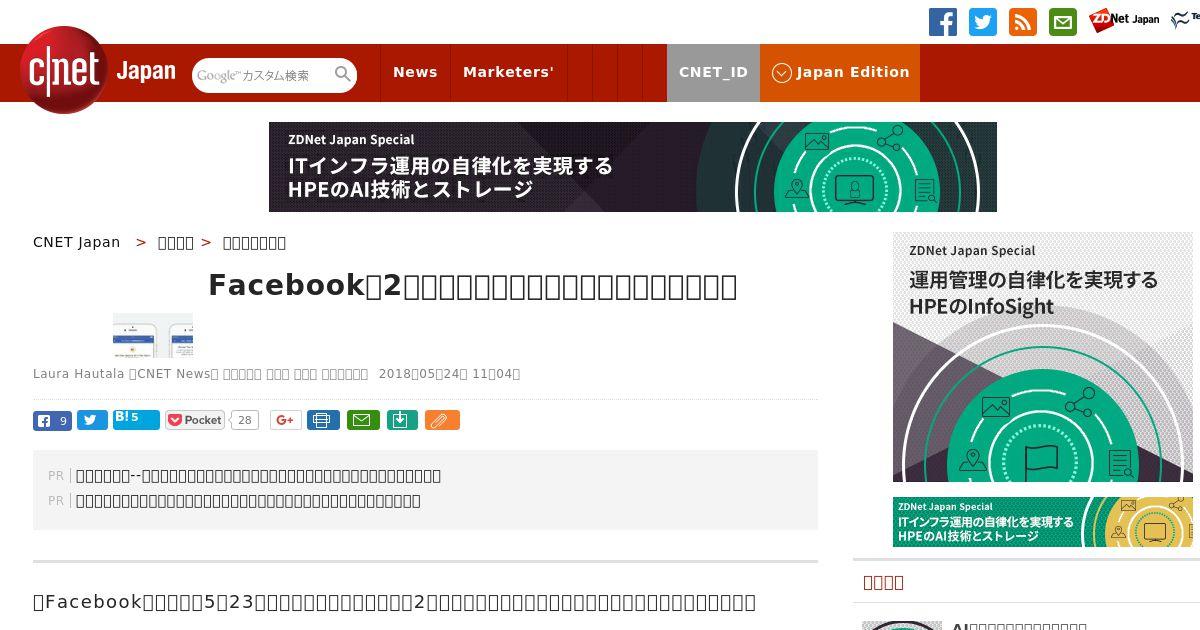Open the Marketers' menu item
The width and height of the screenshot is (1200, 630).
(508, 72)
